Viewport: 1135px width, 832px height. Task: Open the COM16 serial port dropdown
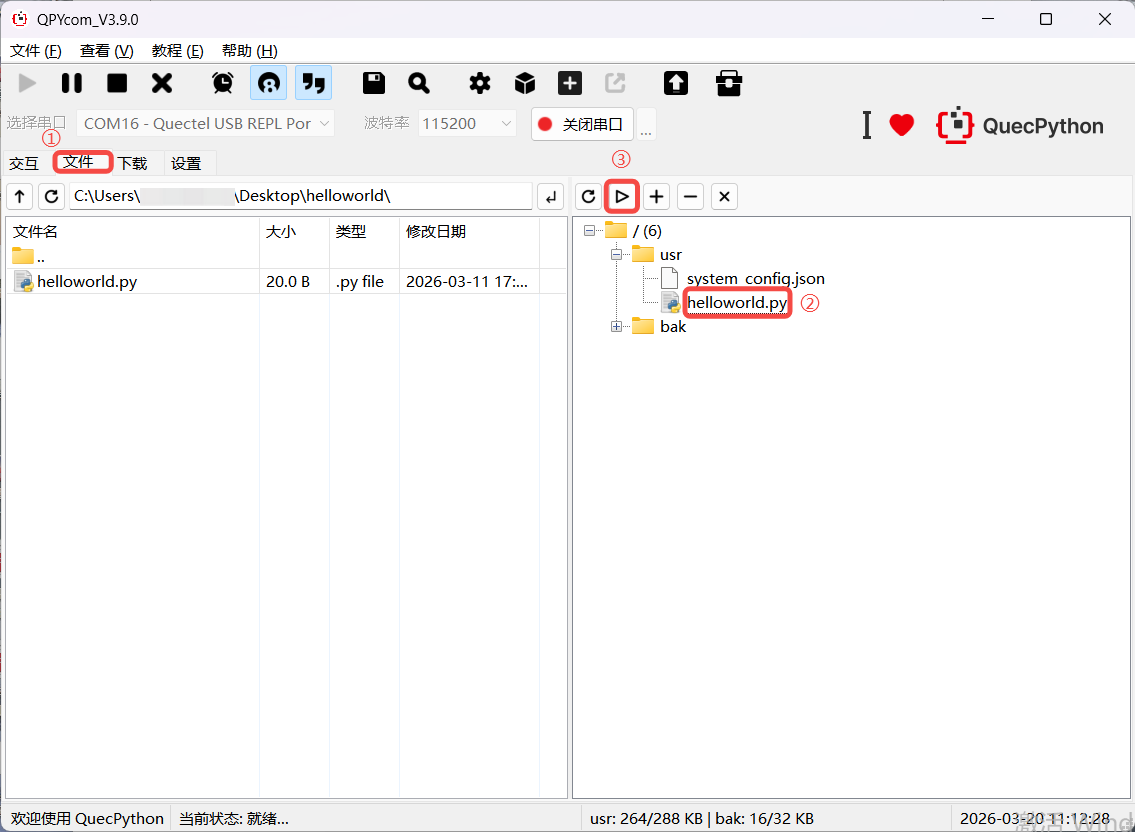click(x=205, y=124)
